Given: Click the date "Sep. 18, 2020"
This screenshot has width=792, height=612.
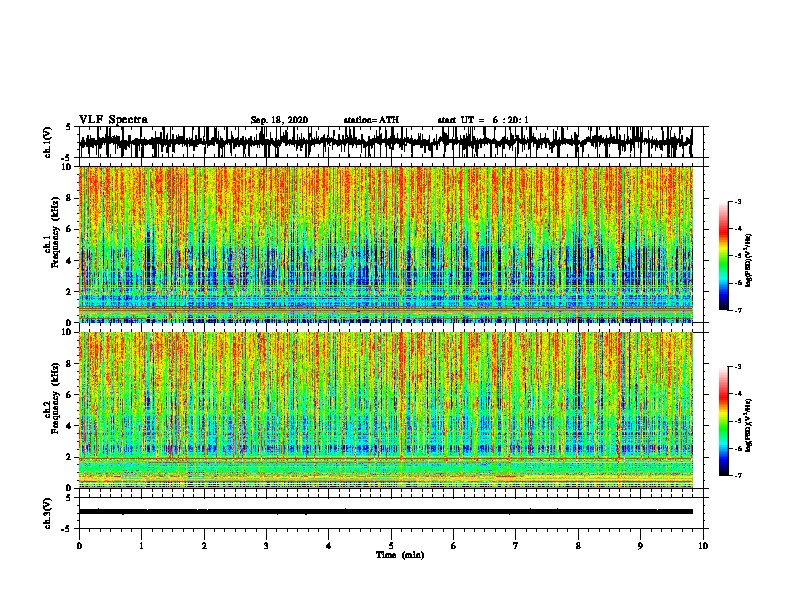Looking at the screenshot, I should pyautogui.click(x=279, y=120).
